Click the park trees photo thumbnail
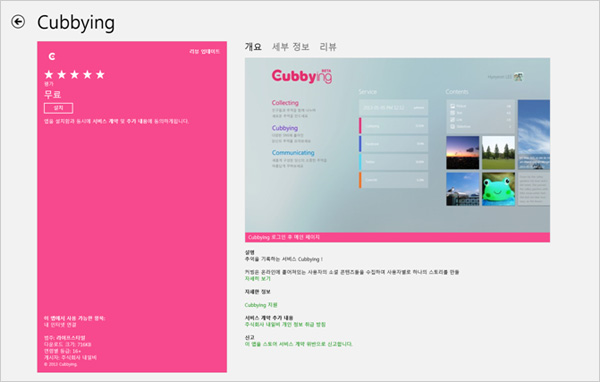The width and height of the screenshot is (600, 382). pyautogui.click(x=498, y=153)
